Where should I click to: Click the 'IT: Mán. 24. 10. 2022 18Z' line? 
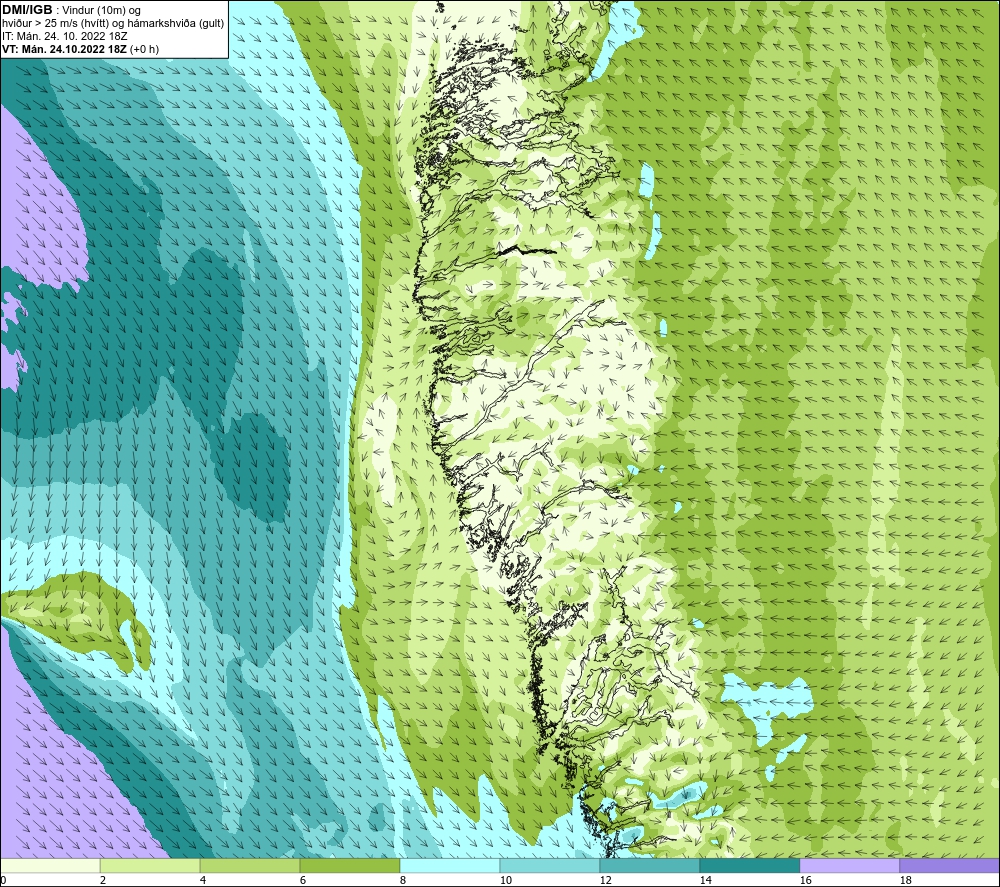pos(65,36)
